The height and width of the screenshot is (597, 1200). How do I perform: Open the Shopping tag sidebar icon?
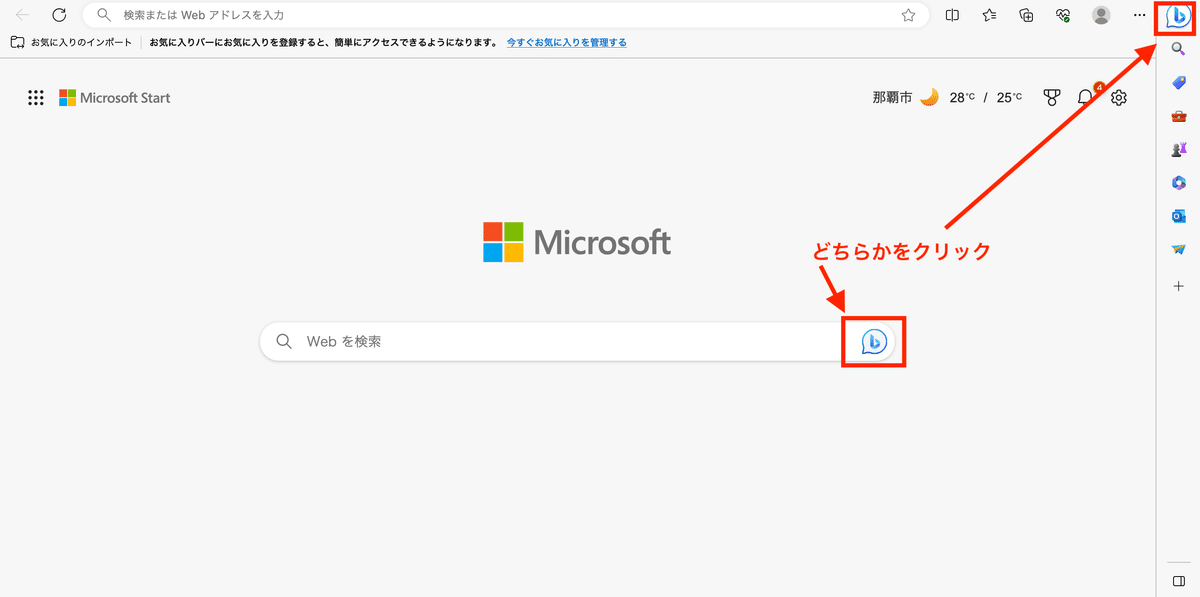tap(1178, 82)
